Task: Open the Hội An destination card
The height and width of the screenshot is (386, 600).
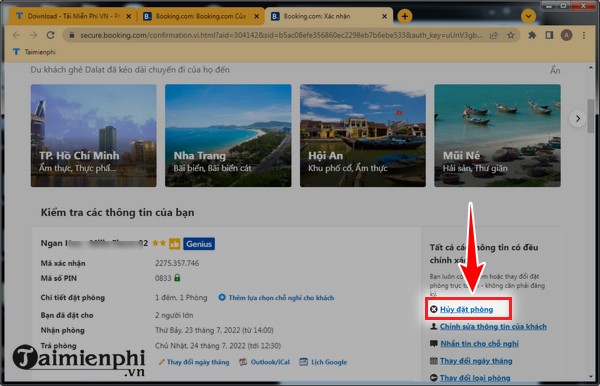Action: pyautogui.click(x=363, y=135)
